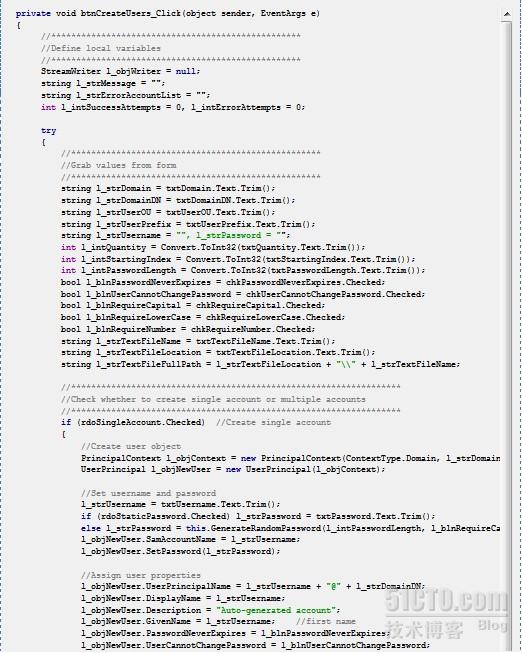This screenshot has height=653, width=522.
Task: Click the line declaring int l_intPasswordLength
Action: [243, 270]
